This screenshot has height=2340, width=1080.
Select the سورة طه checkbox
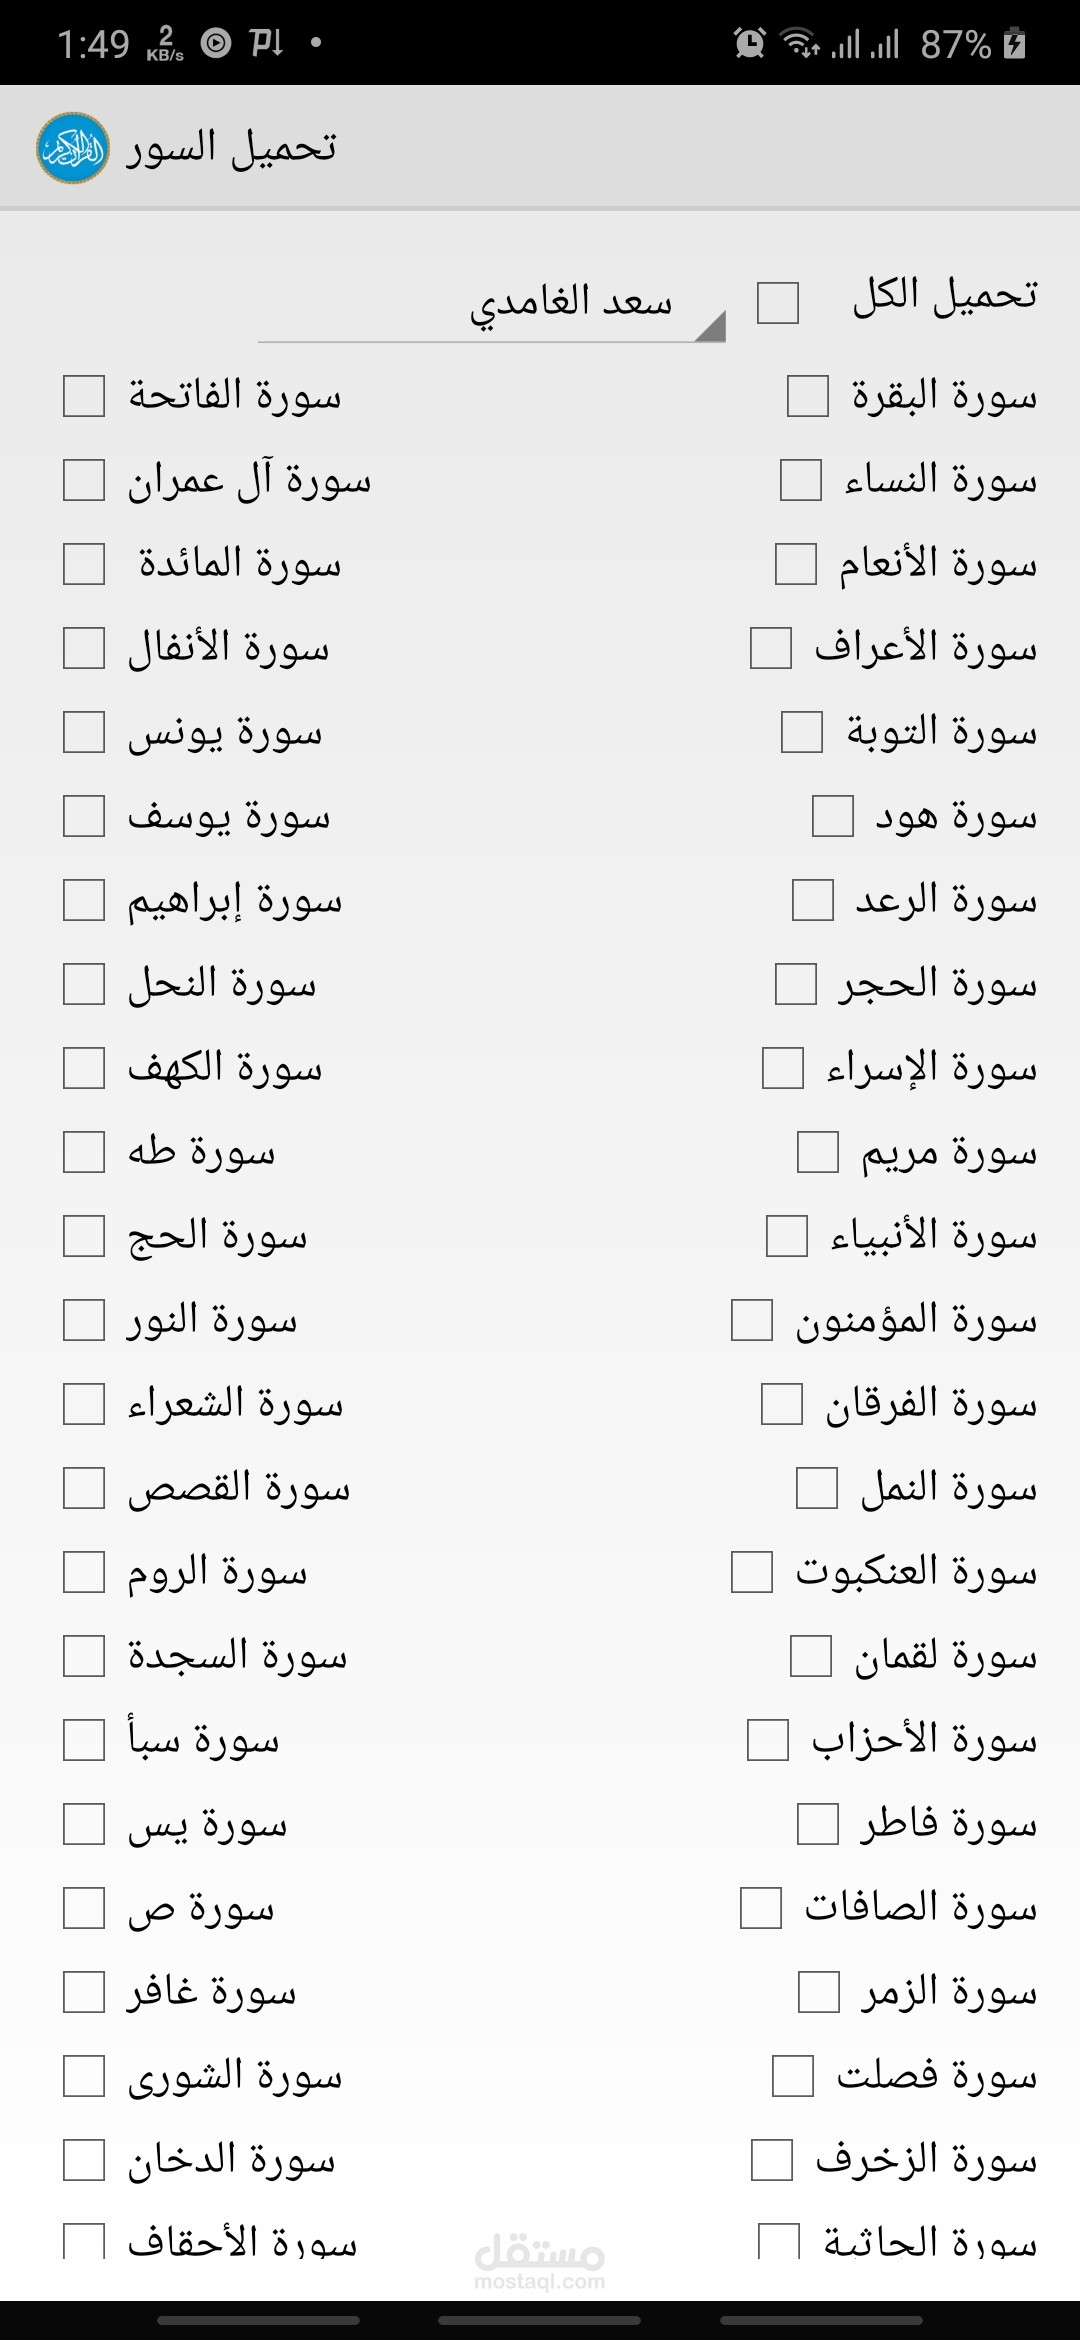(x=84, y=1152)
